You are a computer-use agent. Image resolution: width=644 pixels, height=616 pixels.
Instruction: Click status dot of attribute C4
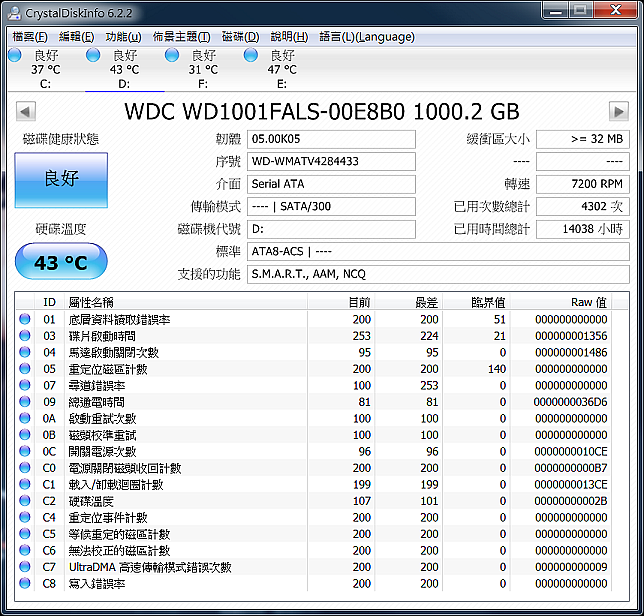[x=25, y=517]
